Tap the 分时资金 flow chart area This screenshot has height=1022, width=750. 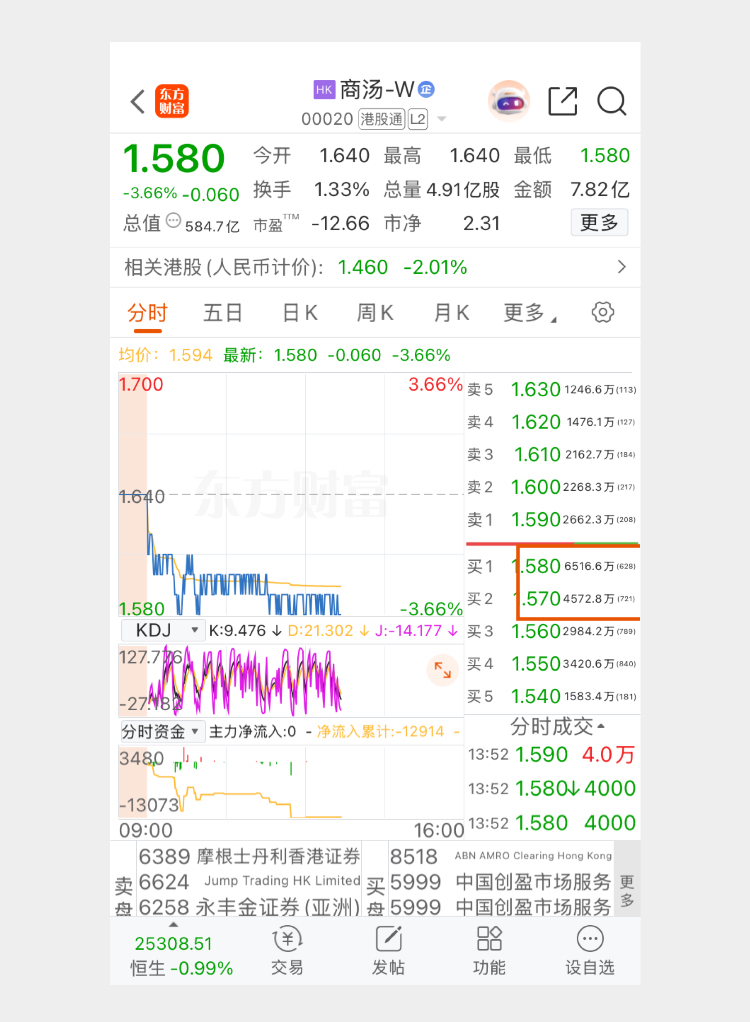[x=291, y=781]
